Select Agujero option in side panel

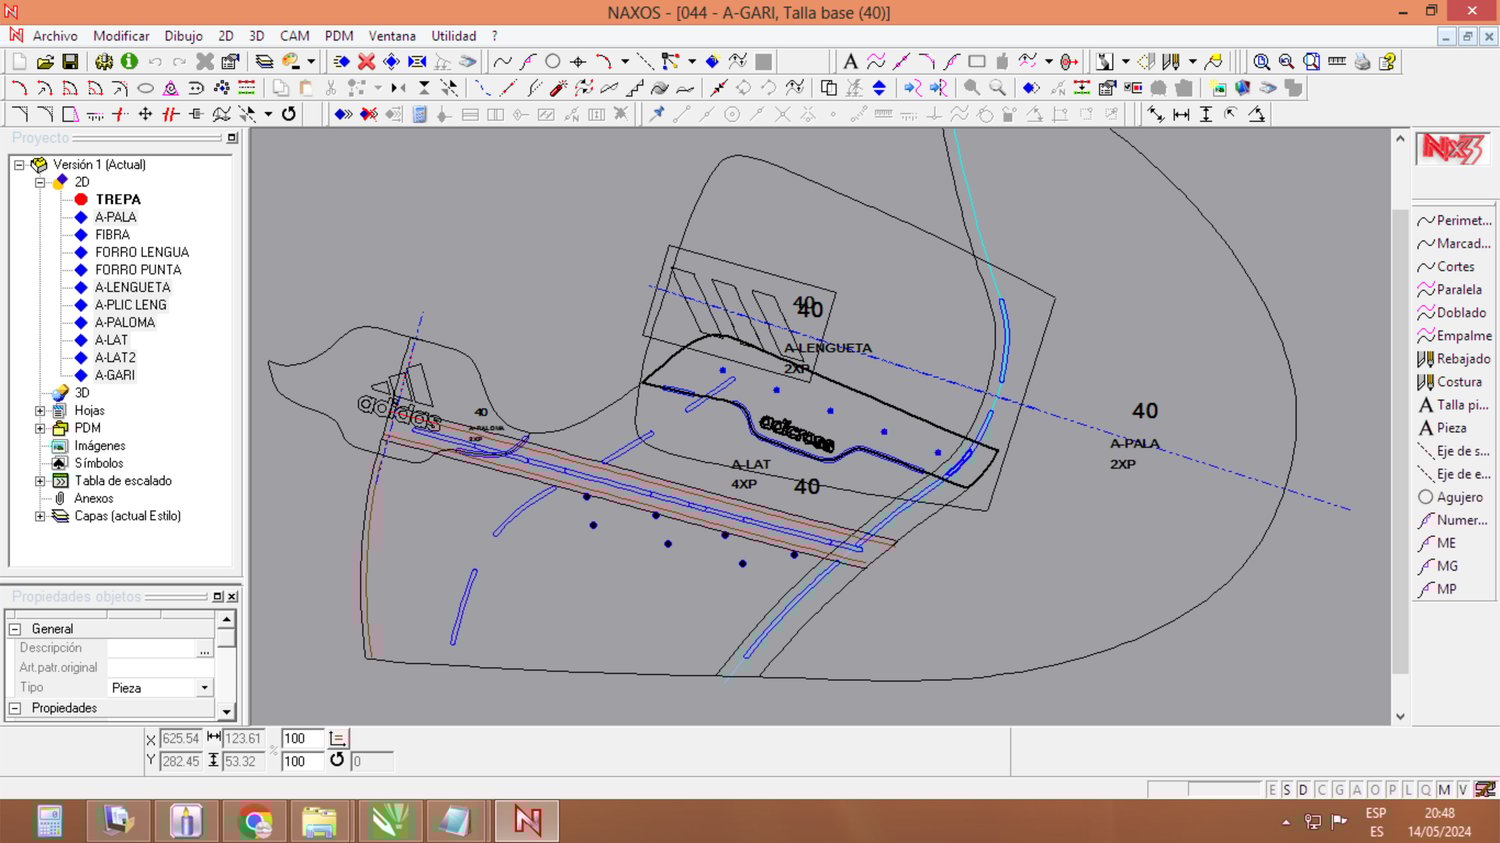(x=1451, y=497)
